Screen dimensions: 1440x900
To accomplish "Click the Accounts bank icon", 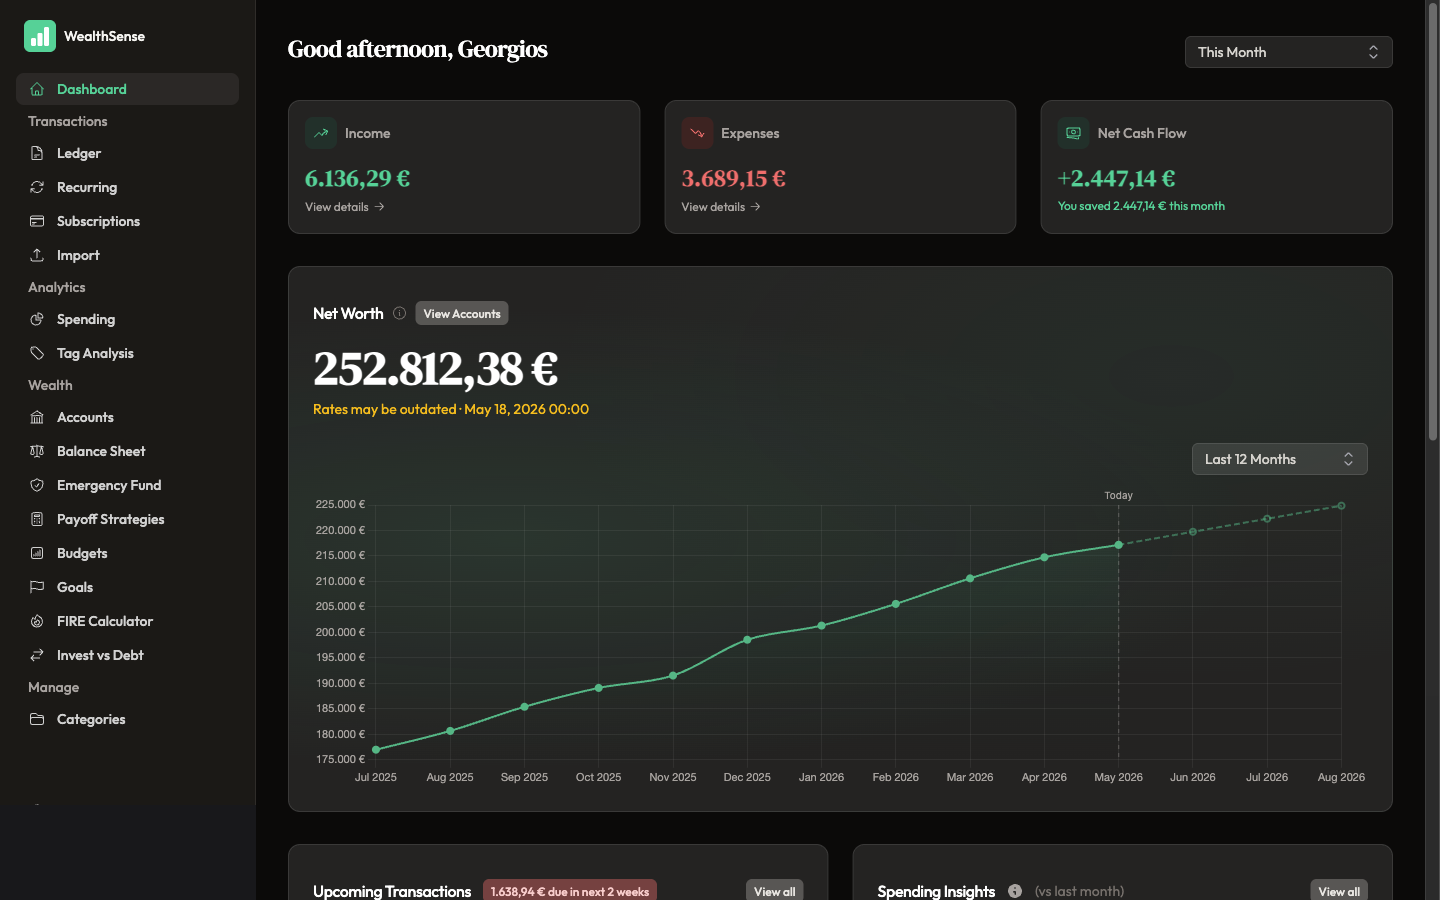I will (x=37, y=417).
